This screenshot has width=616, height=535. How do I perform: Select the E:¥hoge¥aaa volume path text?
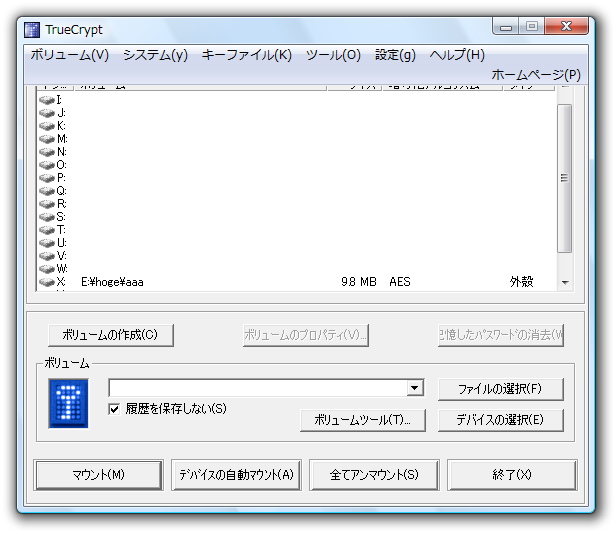coord(112,282)
